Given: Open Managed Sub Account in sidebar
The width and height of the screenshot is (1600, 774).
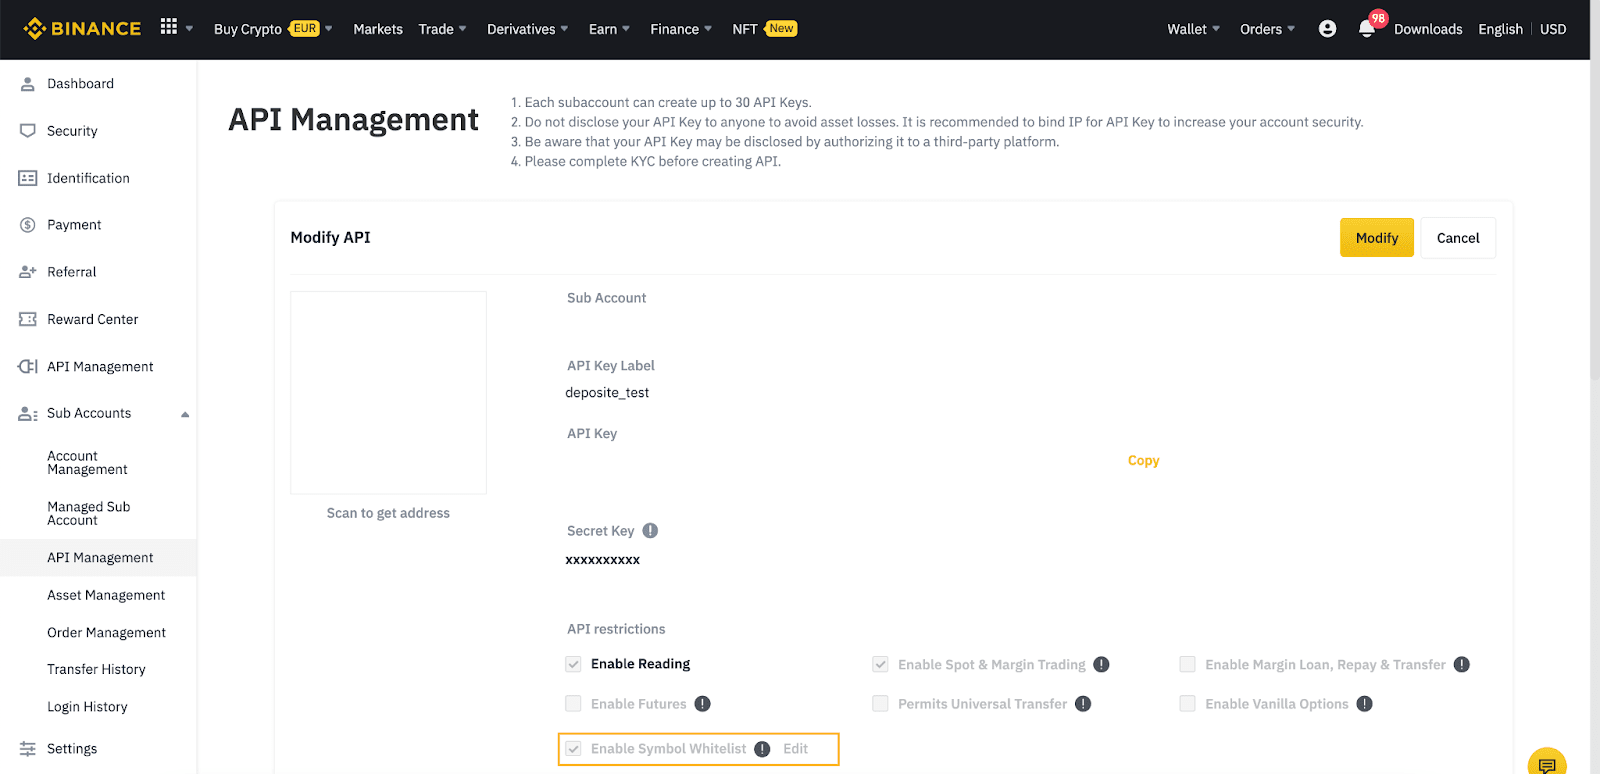Looking at the screenshot, I should [89, 514].
